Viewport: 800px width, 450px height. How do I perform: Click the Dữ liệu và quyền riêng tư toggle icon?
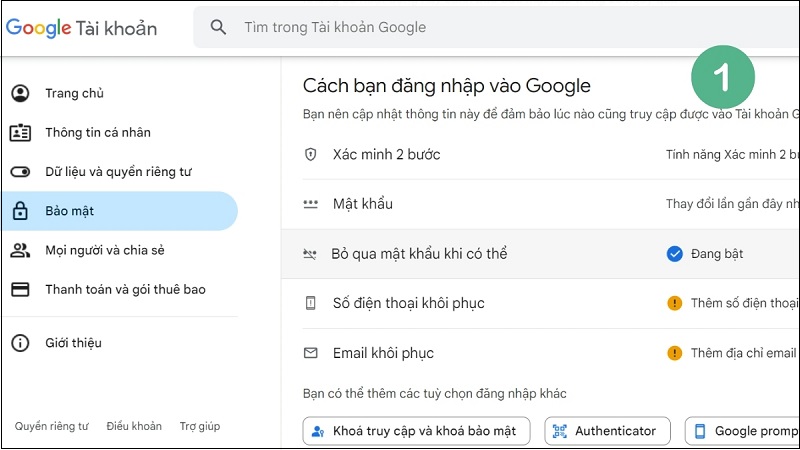pyautogui.click(x=20, y=172)
